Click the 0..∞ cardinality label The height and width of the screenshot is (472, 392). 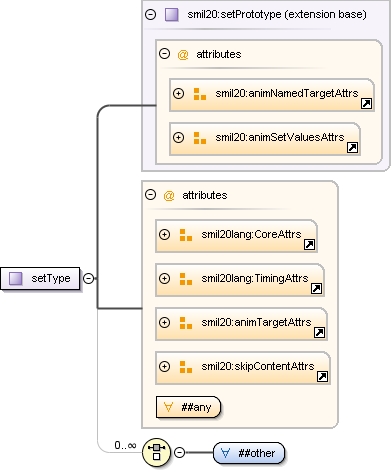pyautogui.click(x=125, y=445)
